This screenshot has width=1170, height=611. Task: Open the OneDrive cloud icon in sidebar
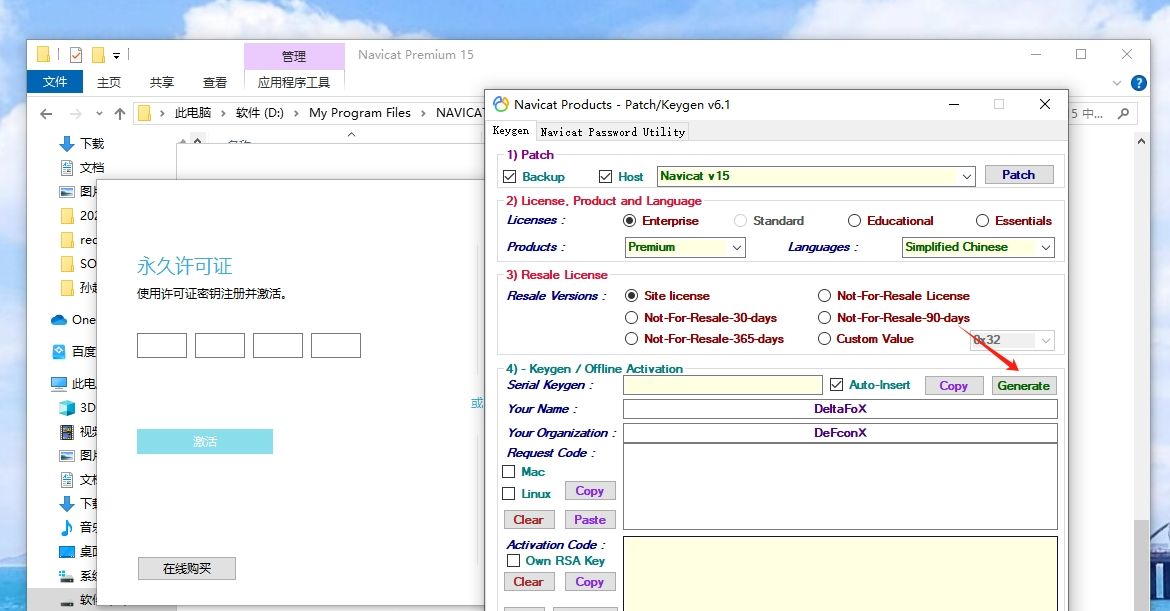[60, 320]
